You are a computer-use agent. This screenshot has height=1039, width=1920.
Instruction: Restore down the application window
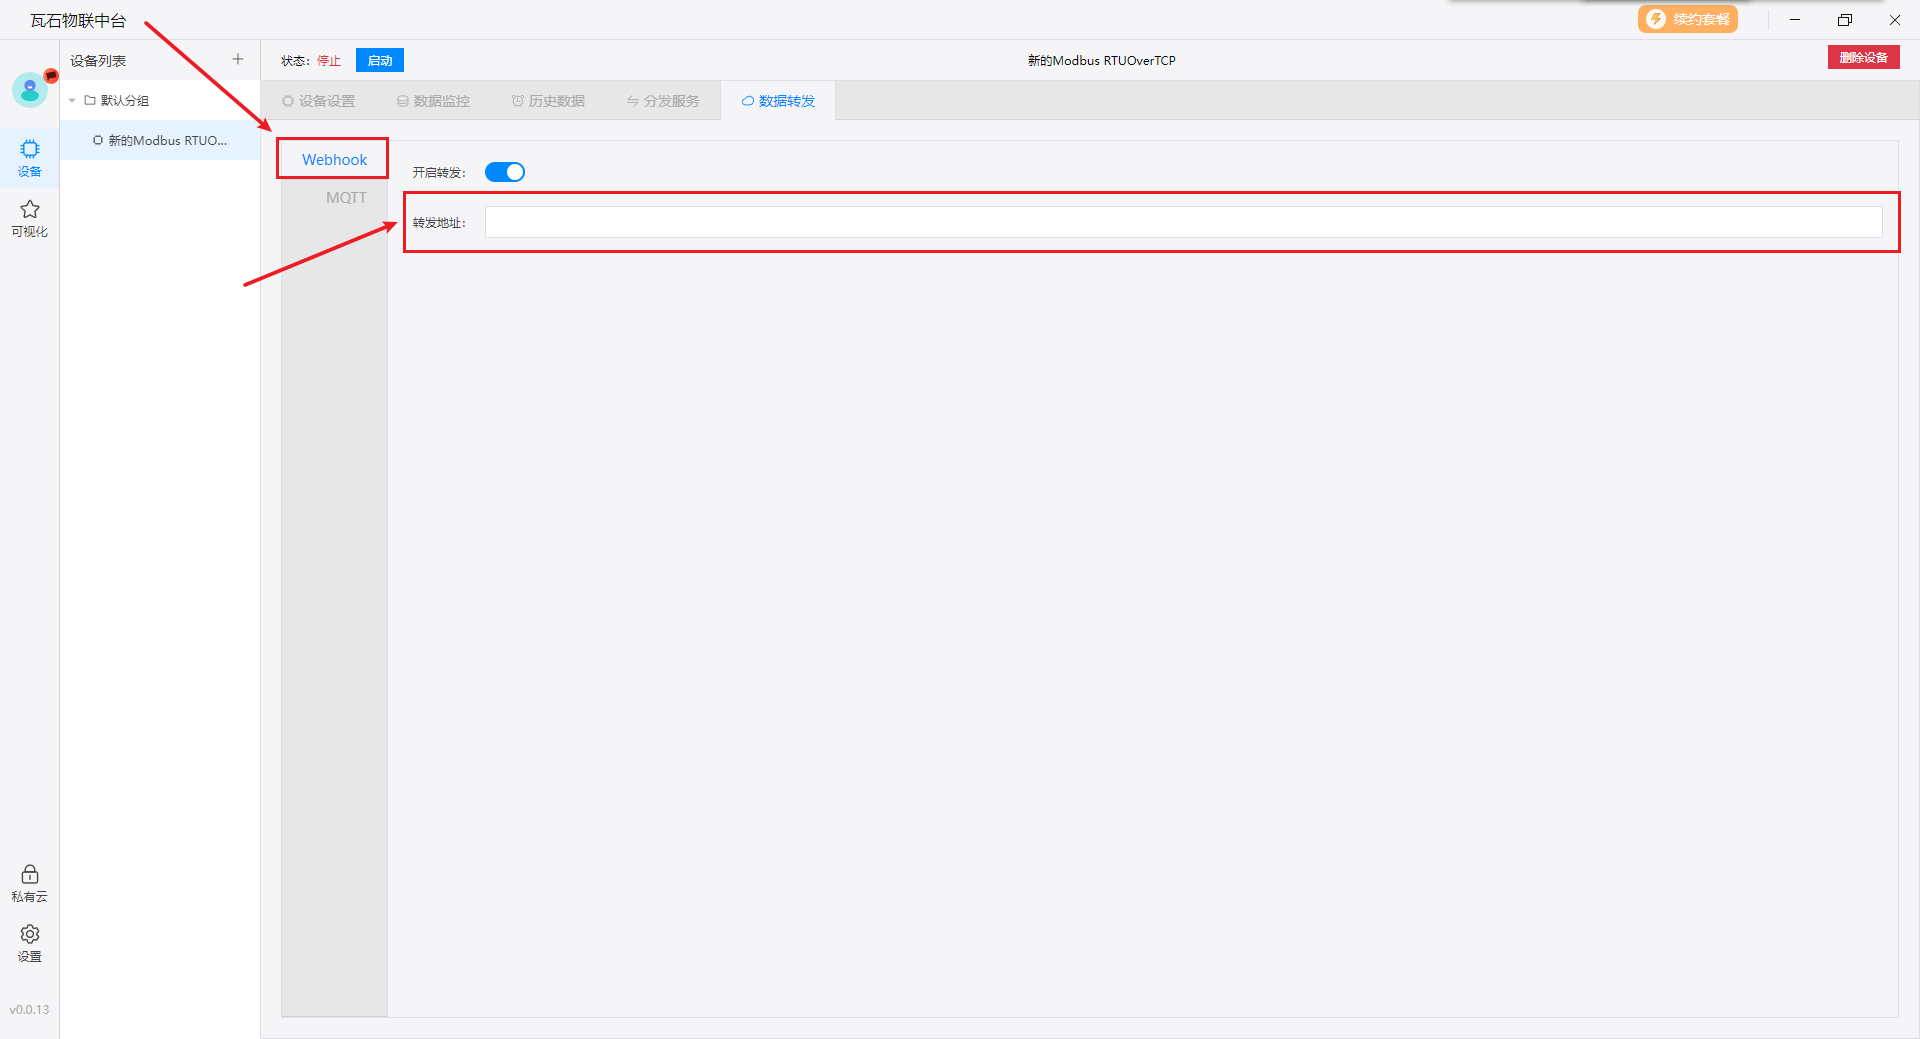[x=1845, y=20]
